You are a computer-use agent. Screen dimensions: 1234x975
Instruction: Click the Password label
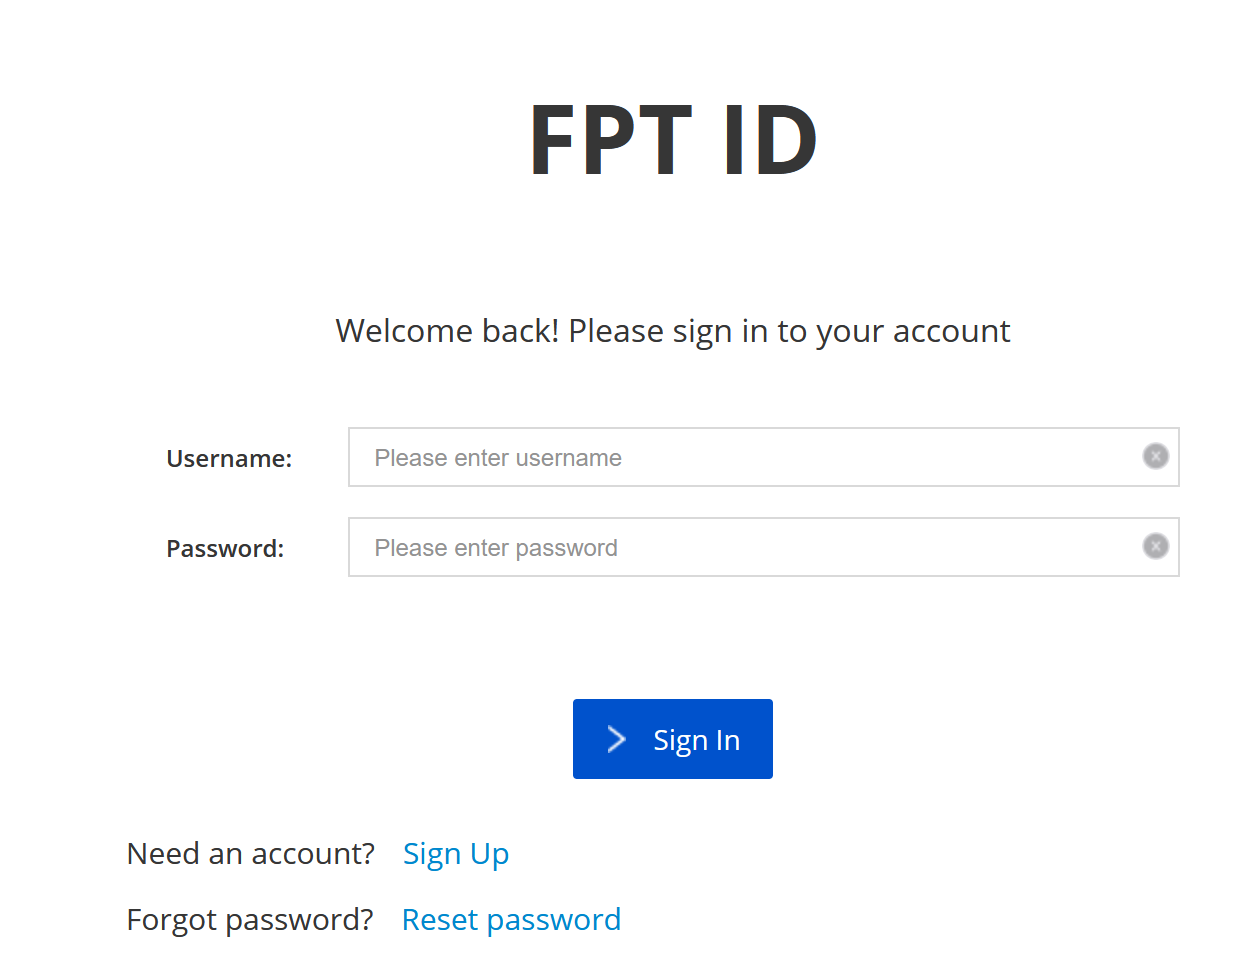point(225,548)
